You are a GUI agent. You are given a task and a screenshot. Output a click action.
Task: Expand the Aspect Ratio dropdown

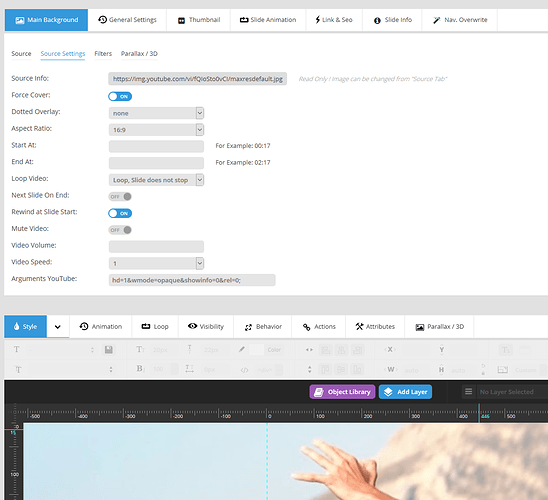pos(156,130)
